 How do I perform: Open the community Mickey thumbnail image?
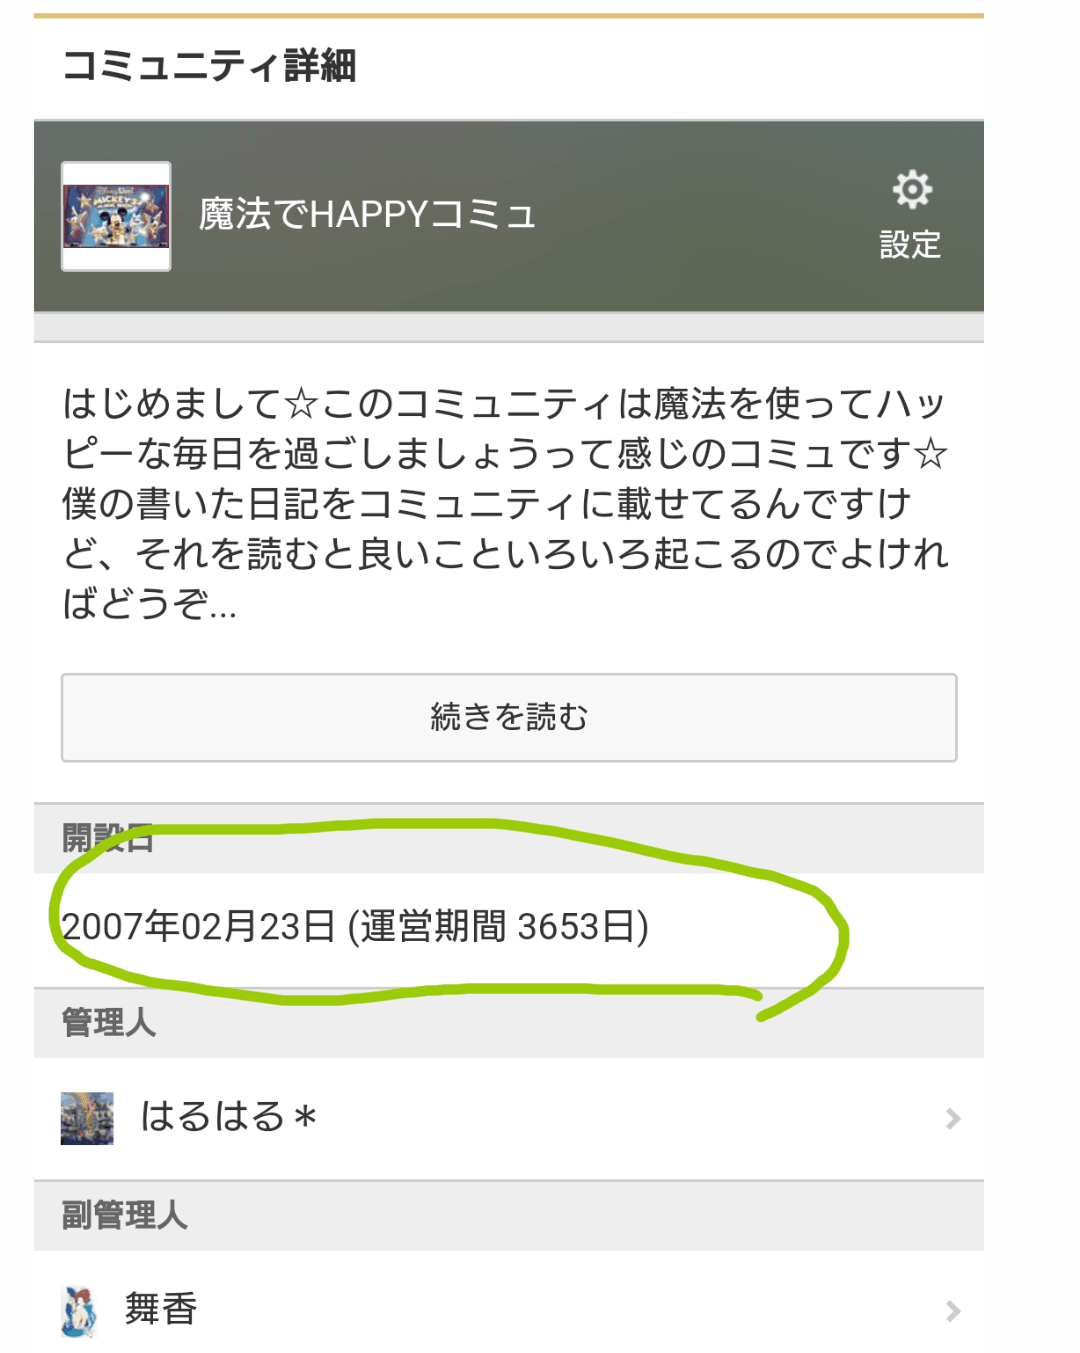coord(116,216)
